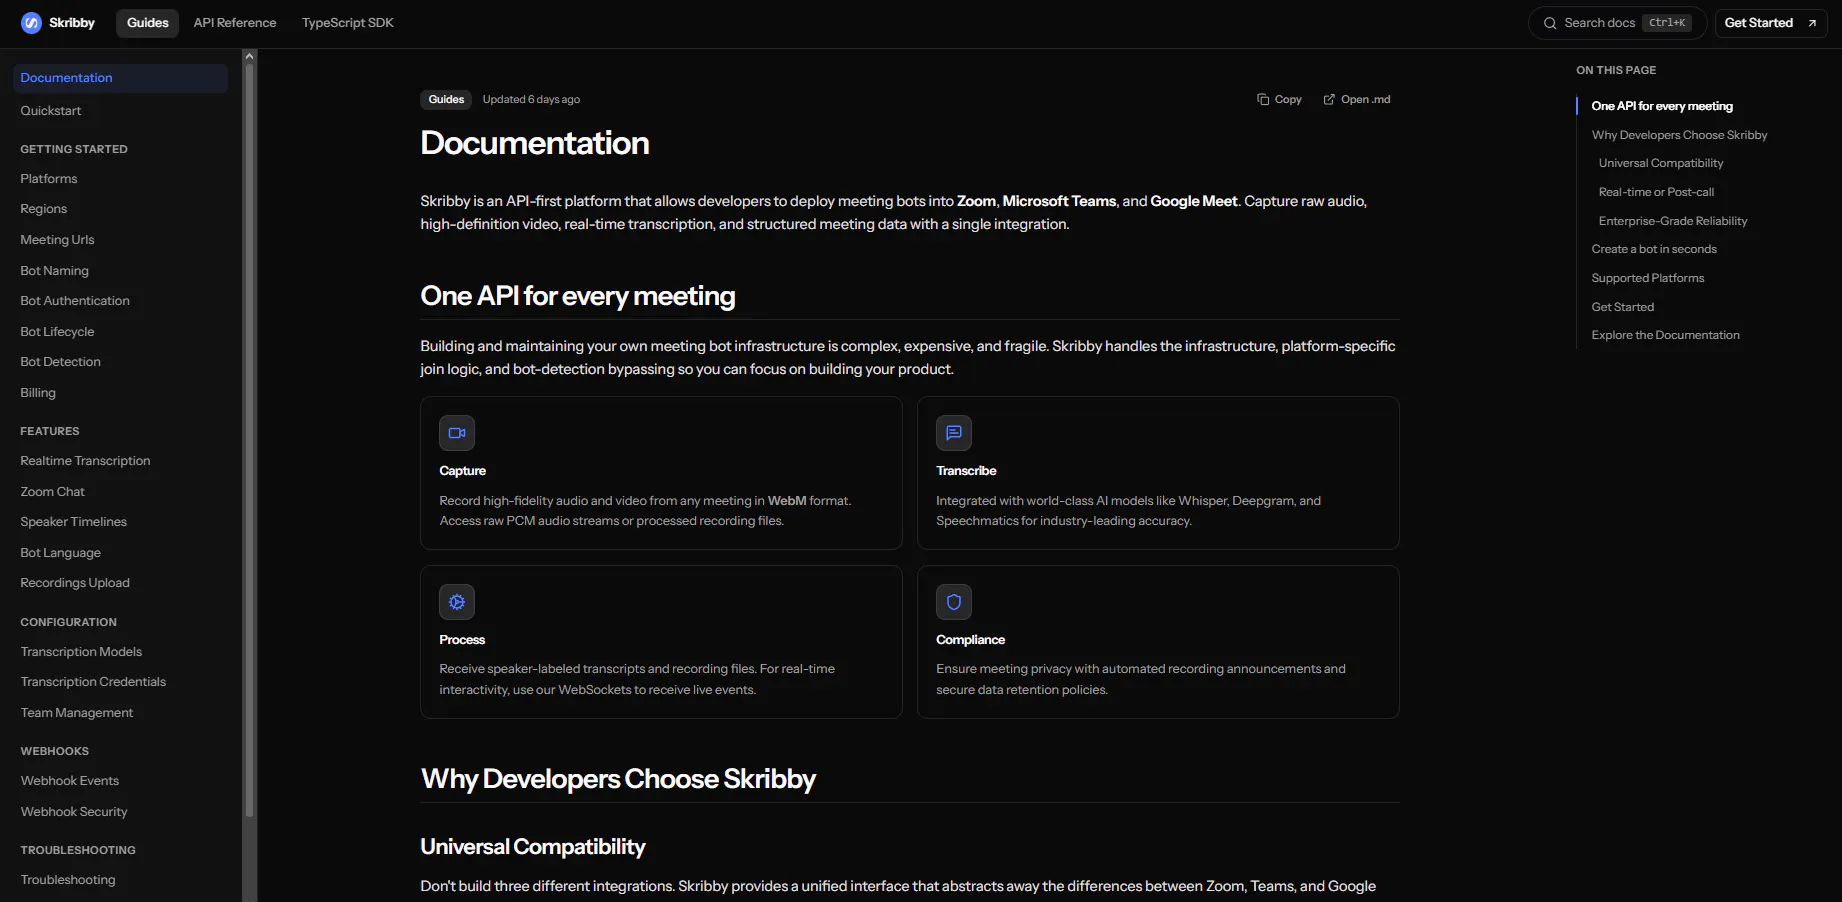
Task: Open the Speaker Timelines sidebar page
Action: (x=74, y=522)
